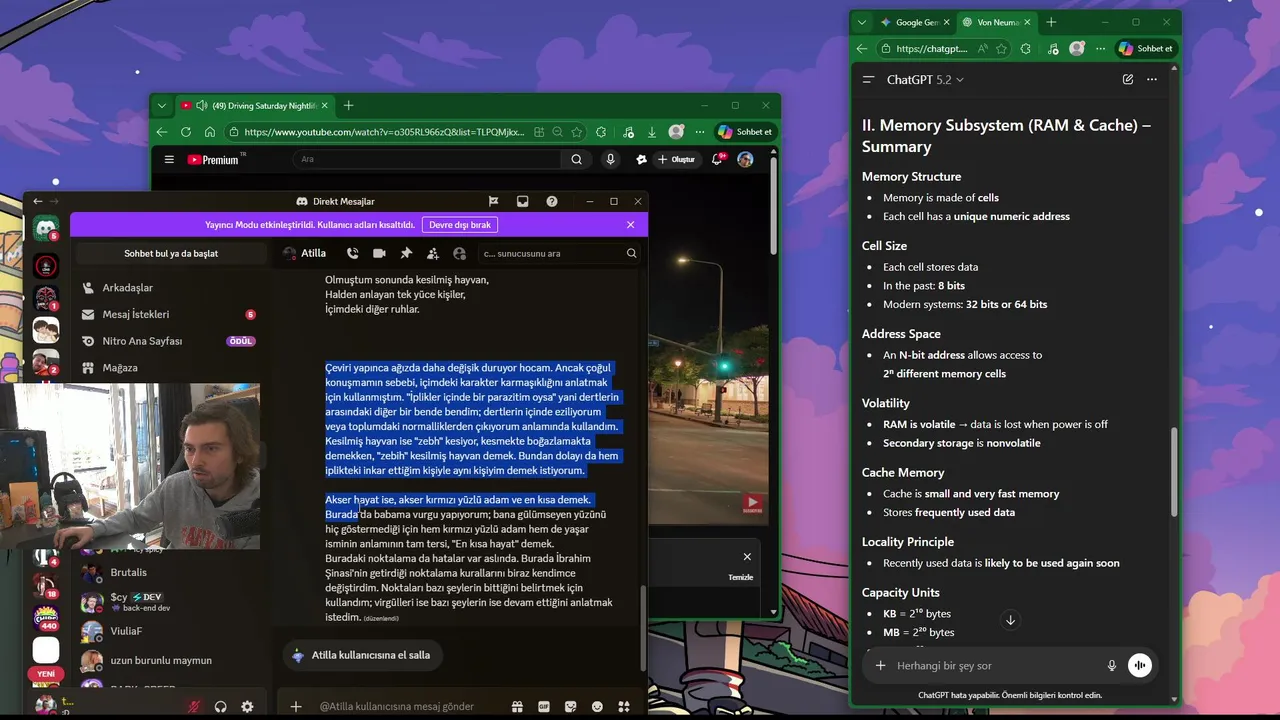
Task: Click Sohbet et Copilot in ChatGPT browser
Action: point(1145,48)
